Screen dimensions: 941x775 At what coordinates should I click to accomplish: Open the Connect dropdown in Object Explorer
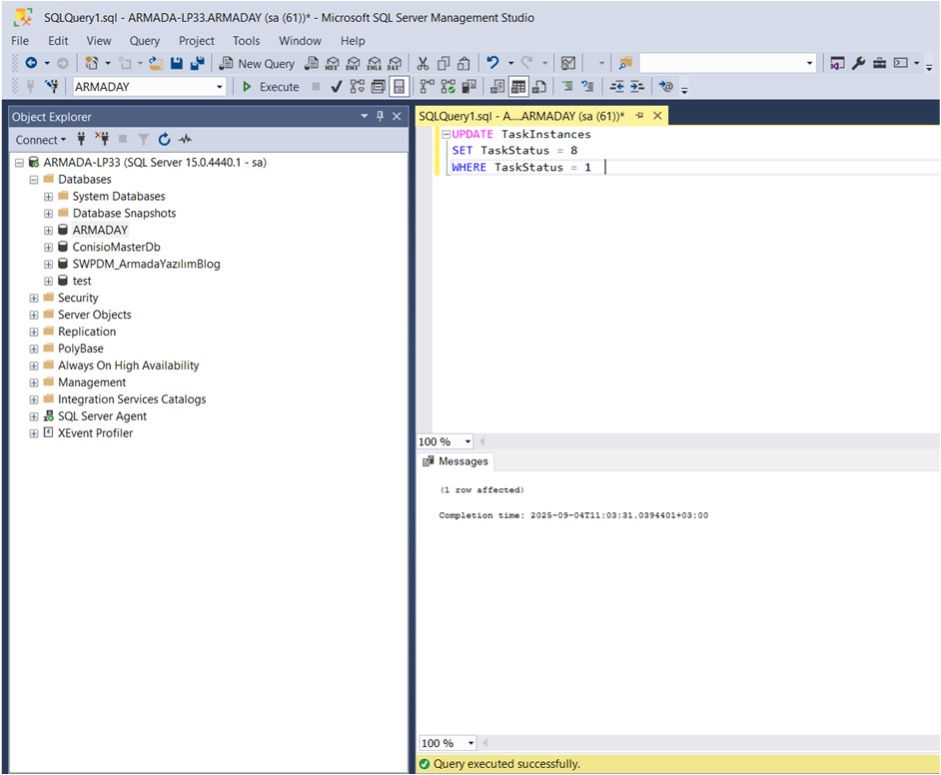(41, 140)
